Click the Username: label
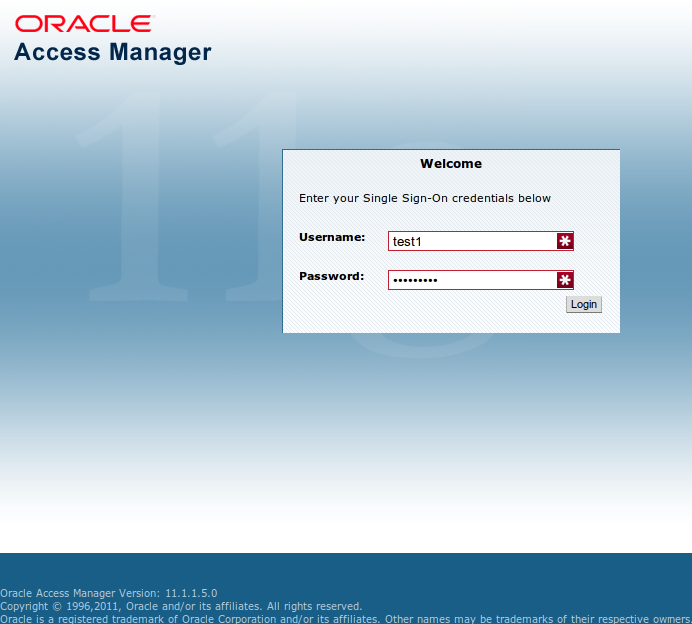This screenshot has width=692, height=624. [332, 237]
